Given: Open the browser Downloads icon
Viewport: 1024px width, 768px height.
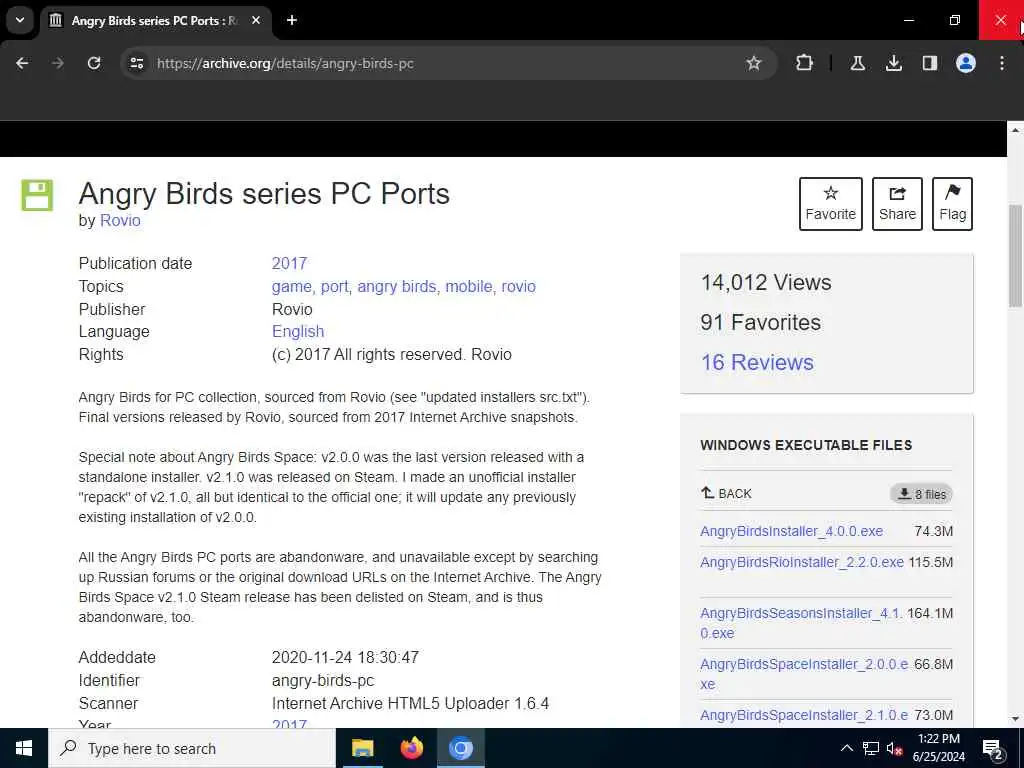Looking at the screenshot, I should (893, 63).
